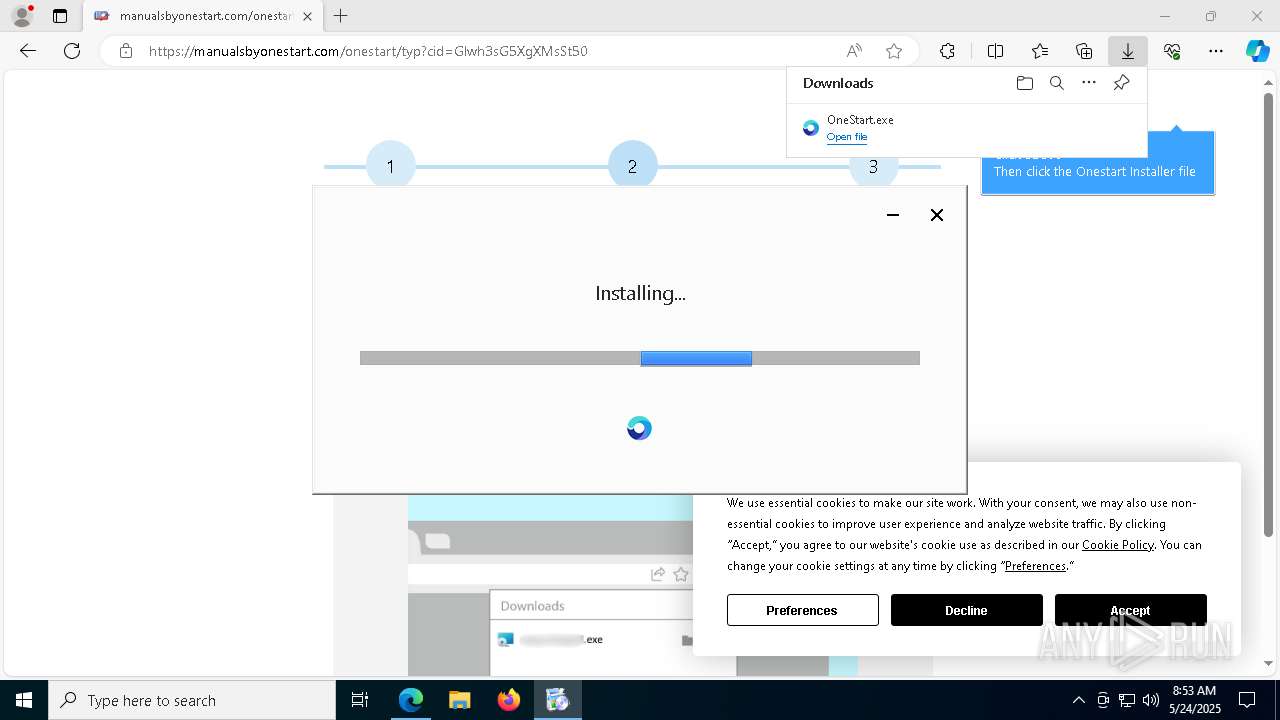Open the Copilot sidebar icon

pos(1257,51)
